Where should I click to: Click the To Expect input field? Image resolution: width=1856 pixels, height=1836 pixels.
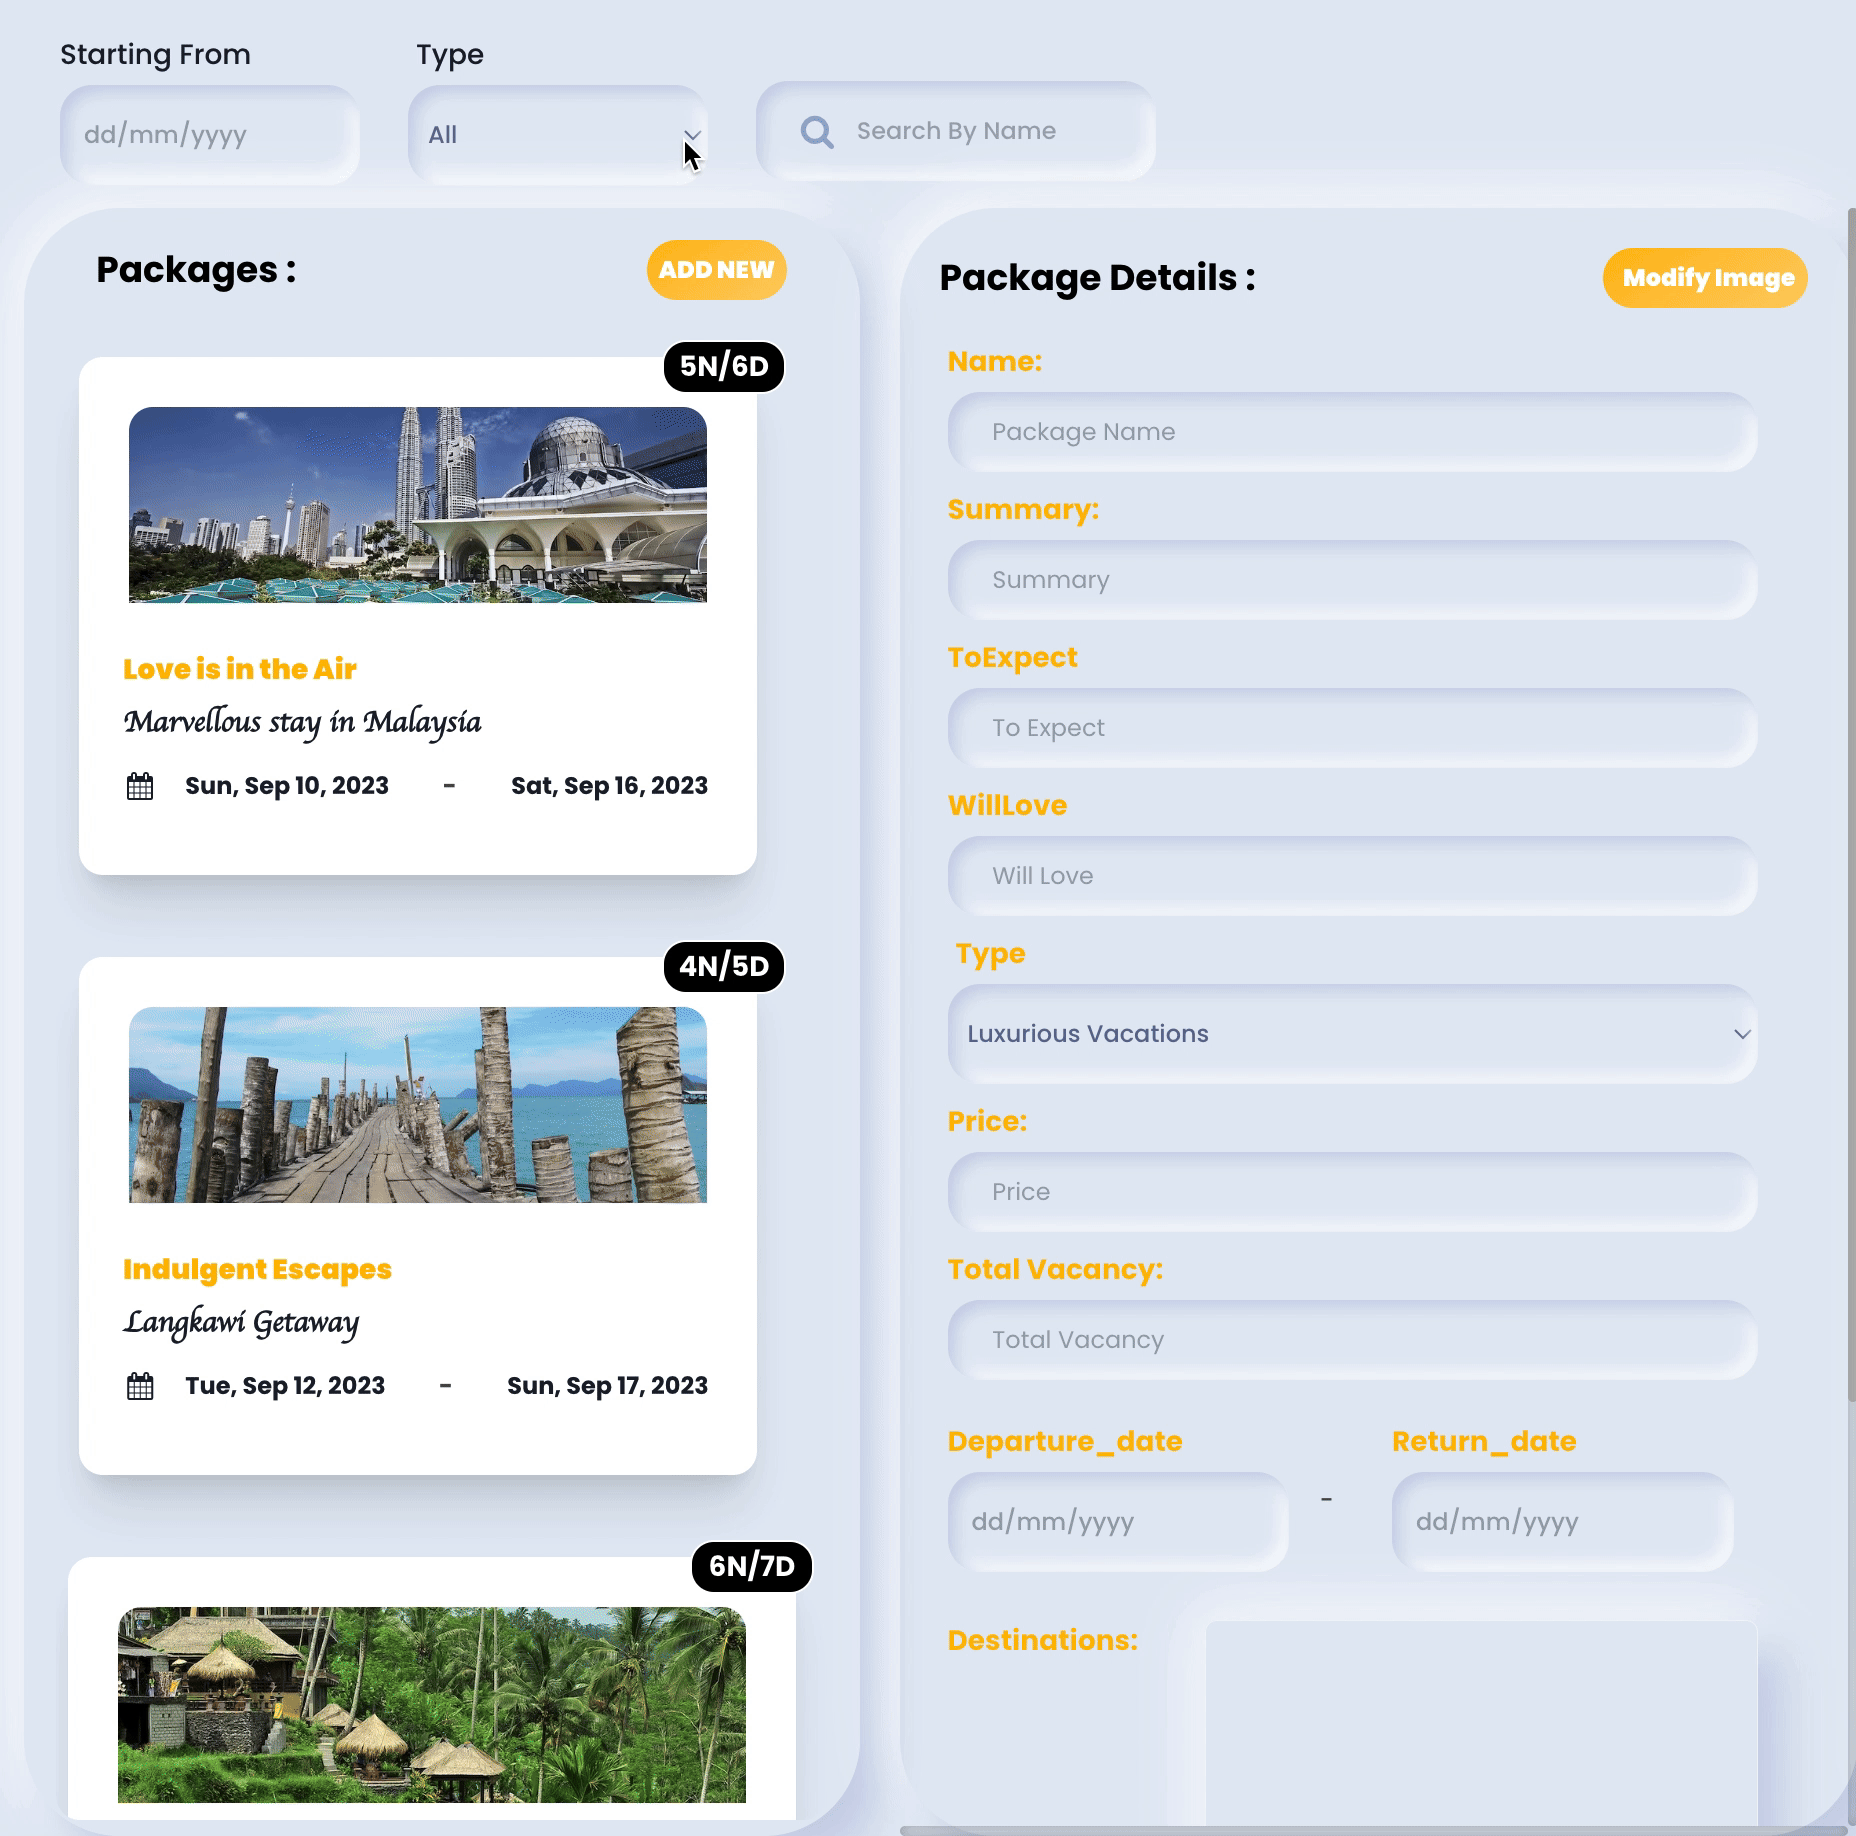[x=1352, y=728]
